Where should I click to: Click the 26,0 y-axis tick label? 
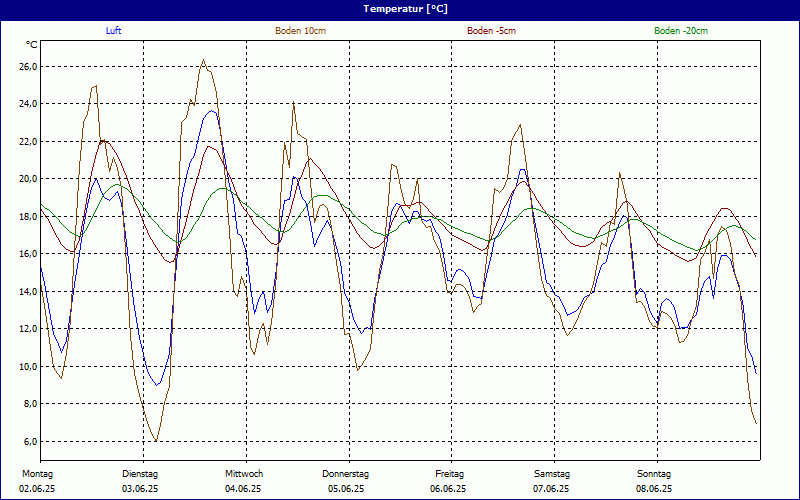(27, 66)
